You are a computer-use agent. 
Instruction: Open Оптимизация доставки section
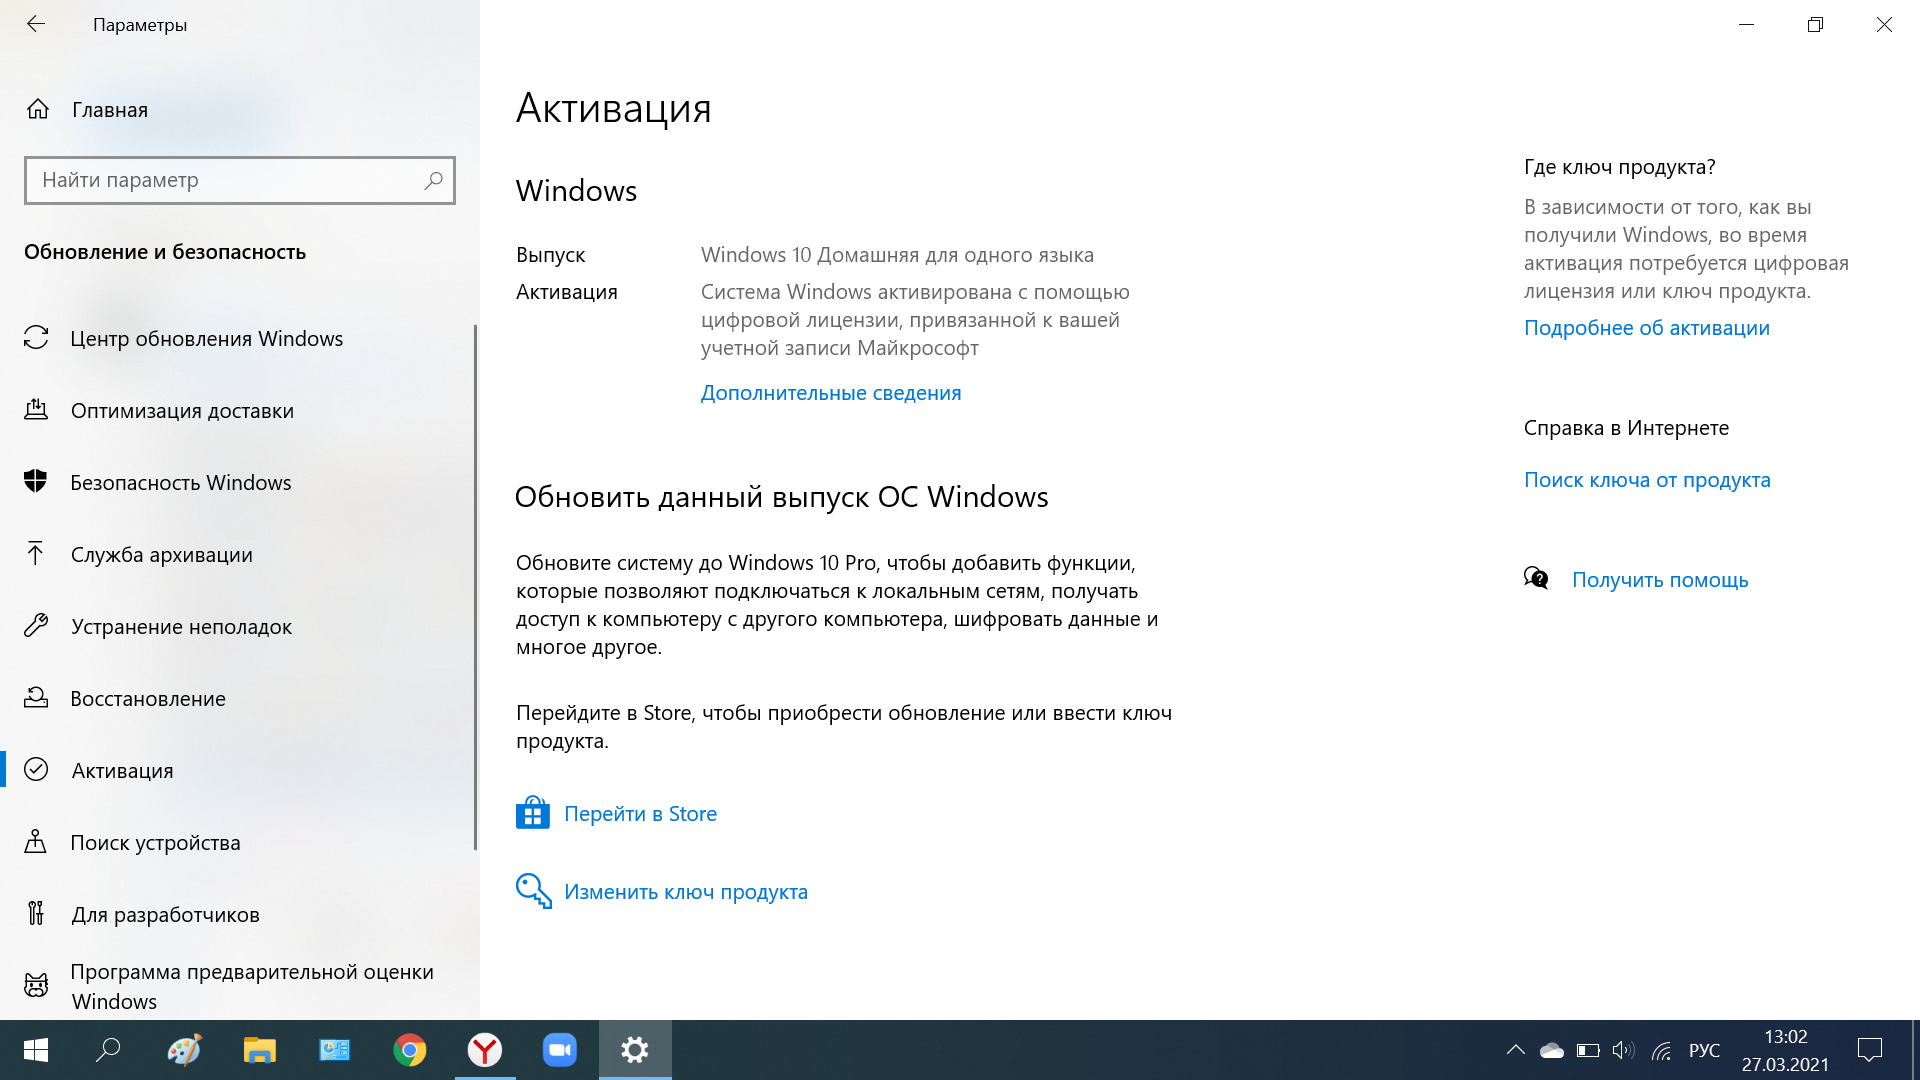tap(183, 410)
